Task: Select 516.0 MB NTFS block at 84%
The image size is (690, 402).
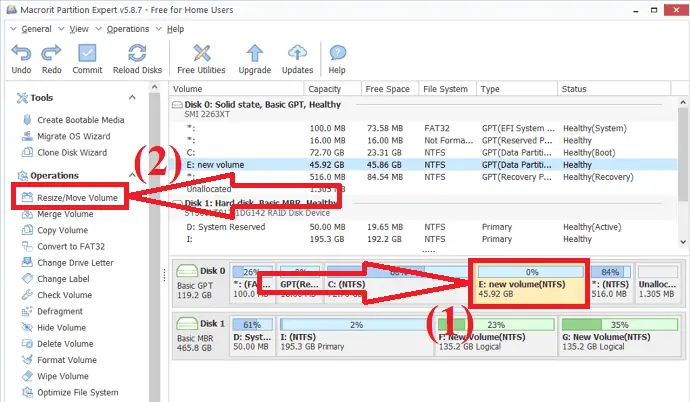Action: tap(610, 283)
